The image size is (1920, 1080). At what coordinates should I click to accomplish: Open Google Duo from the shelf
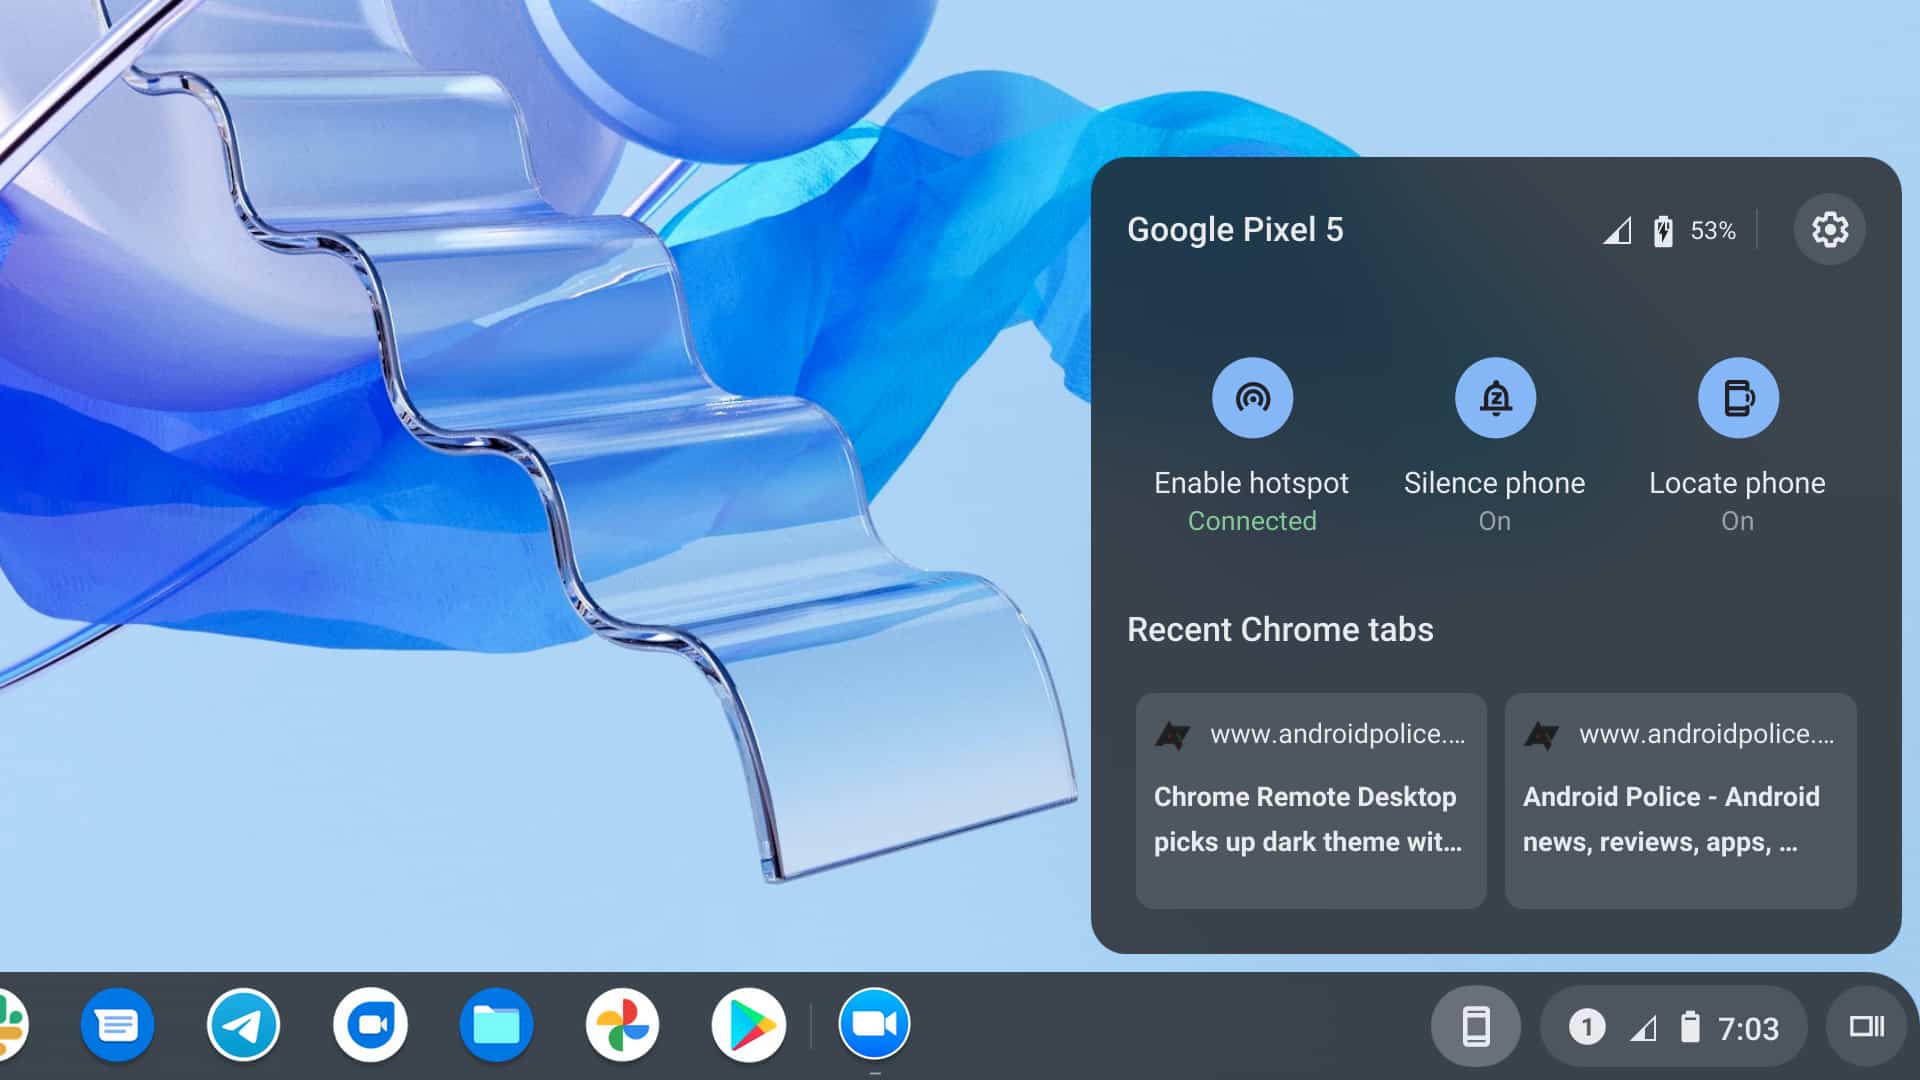tap(371, 1025)
